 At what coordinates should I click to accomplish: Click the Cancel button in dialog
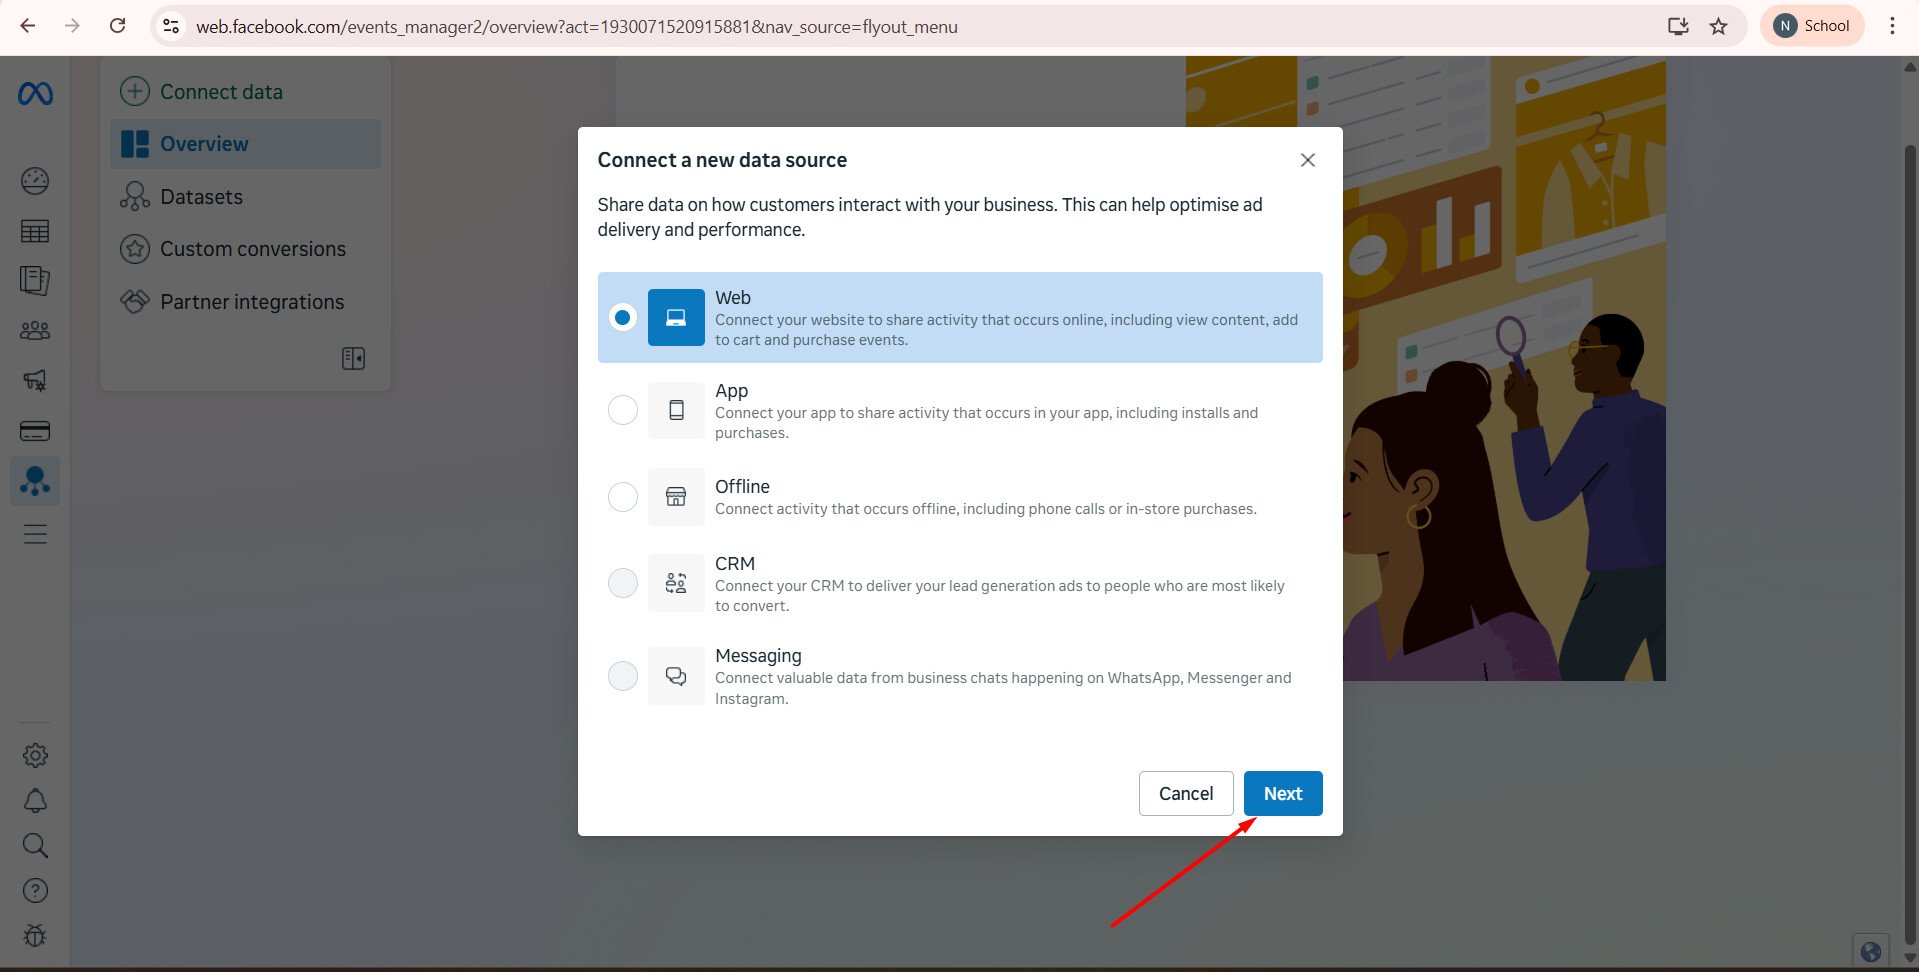point(1185,793)
